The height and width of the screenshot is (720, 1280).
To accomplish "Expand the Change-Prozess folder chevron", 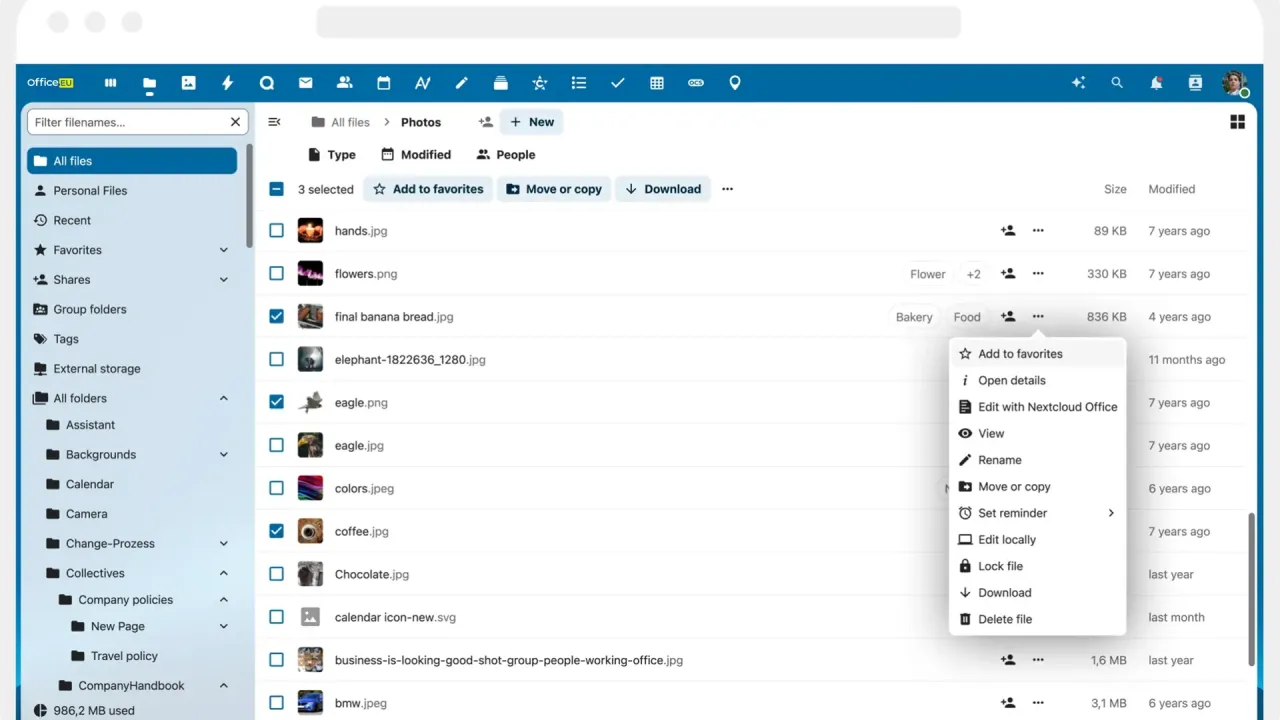I will click(x=224, y=544).
